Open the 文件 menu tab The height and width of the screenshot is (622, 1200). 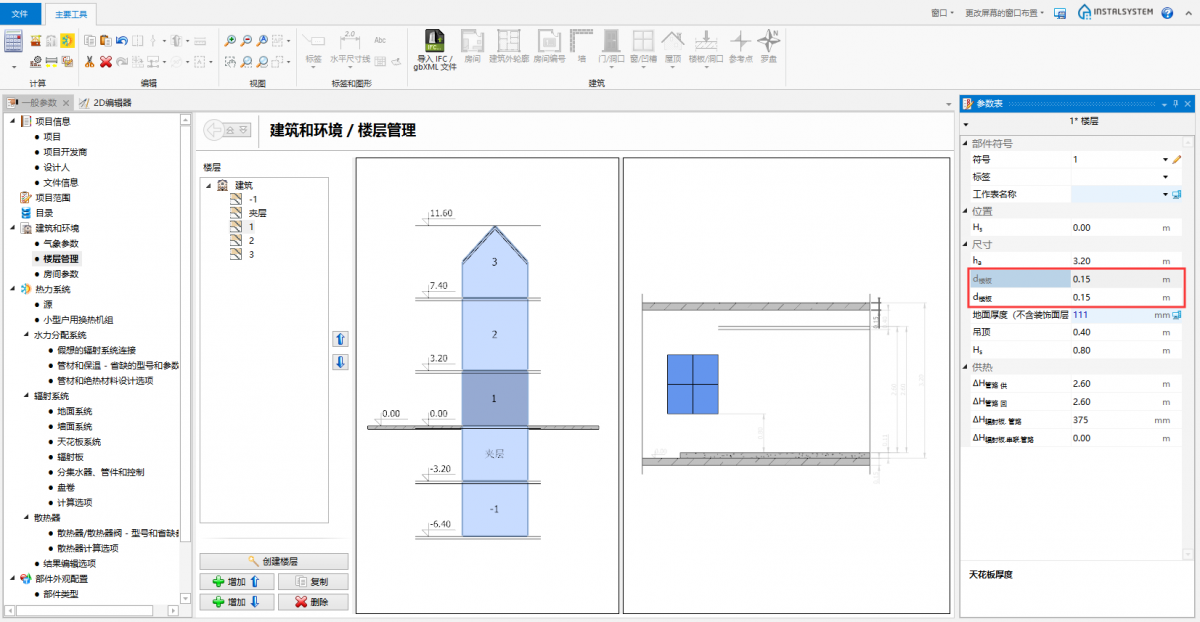coord(20,14)
